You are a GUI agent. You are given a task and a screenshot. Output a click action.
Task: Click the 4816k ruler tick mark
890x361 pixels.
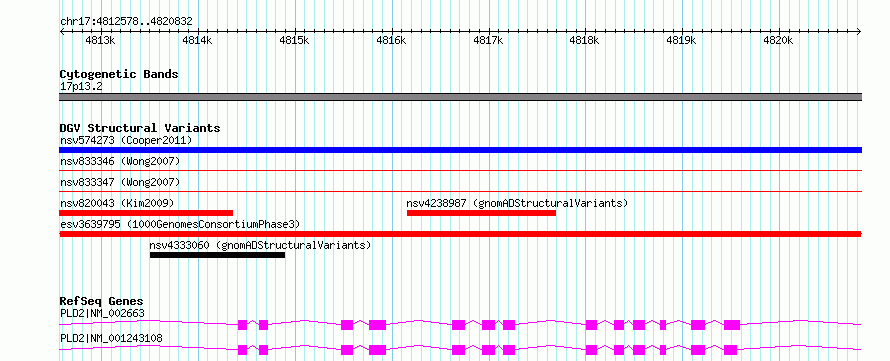coord(393,32)
